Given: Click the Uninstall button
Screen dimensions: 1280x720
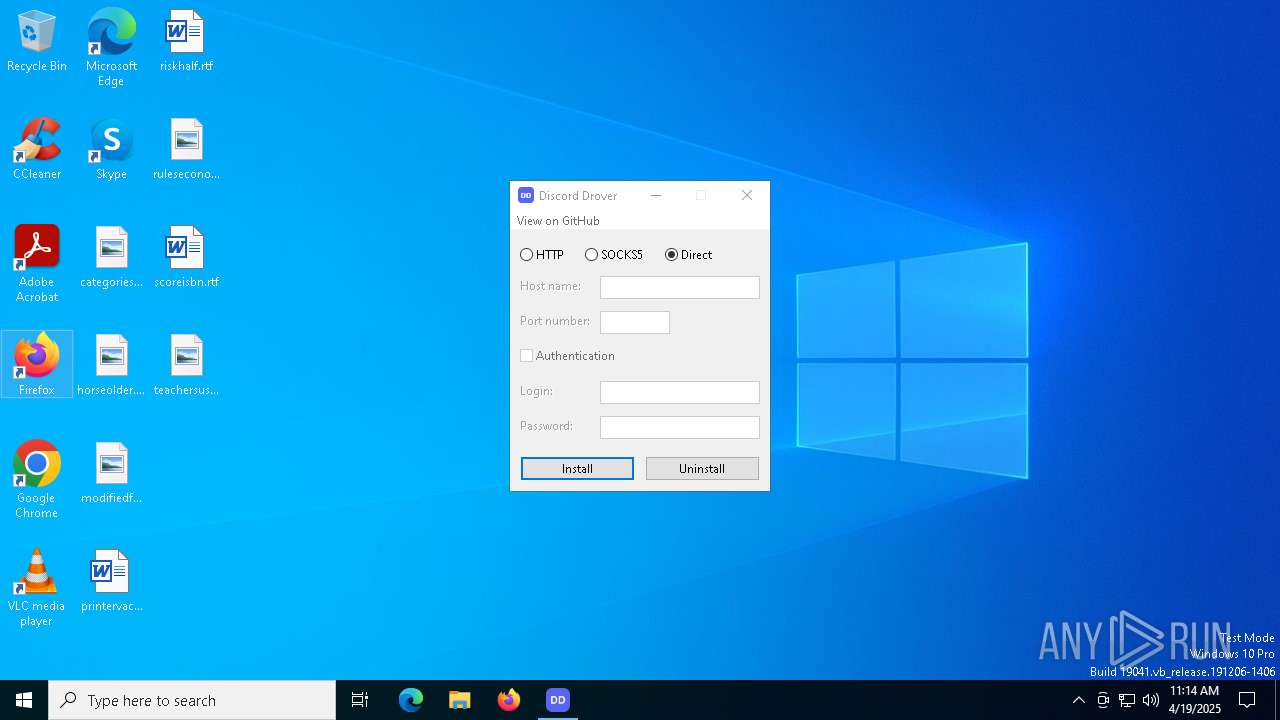Looking at the screenshot, I should pos(702,468).
